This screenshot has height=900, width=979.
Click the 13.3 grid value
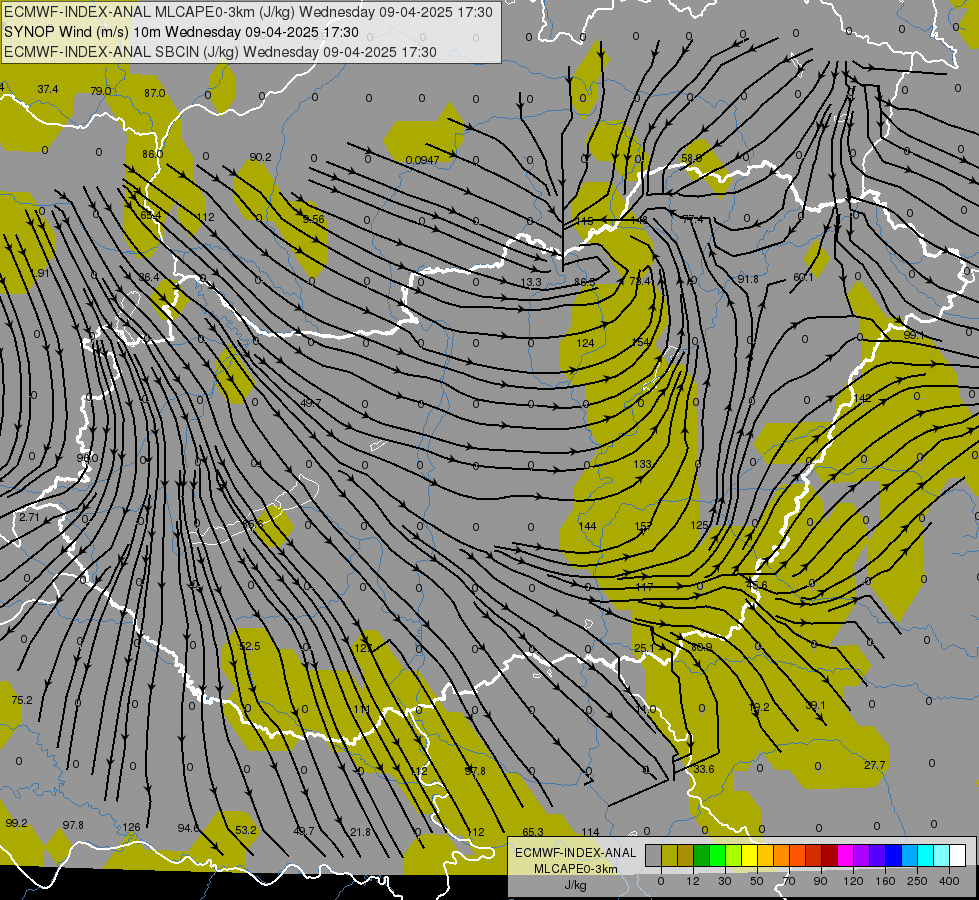click(531, 282)
